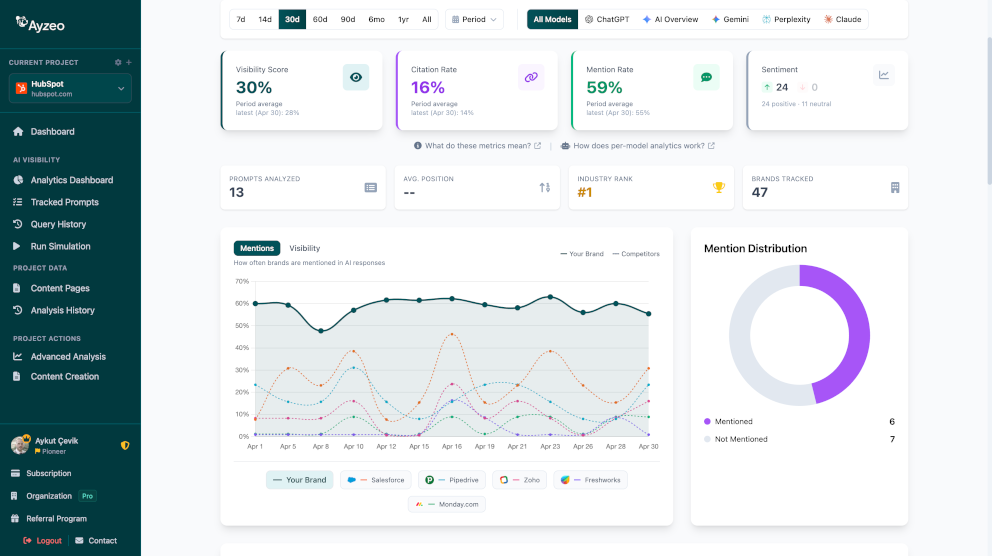992x556 pixels.
Task: Toggle Freshworks series in chart legend
Action: [590, 480]
